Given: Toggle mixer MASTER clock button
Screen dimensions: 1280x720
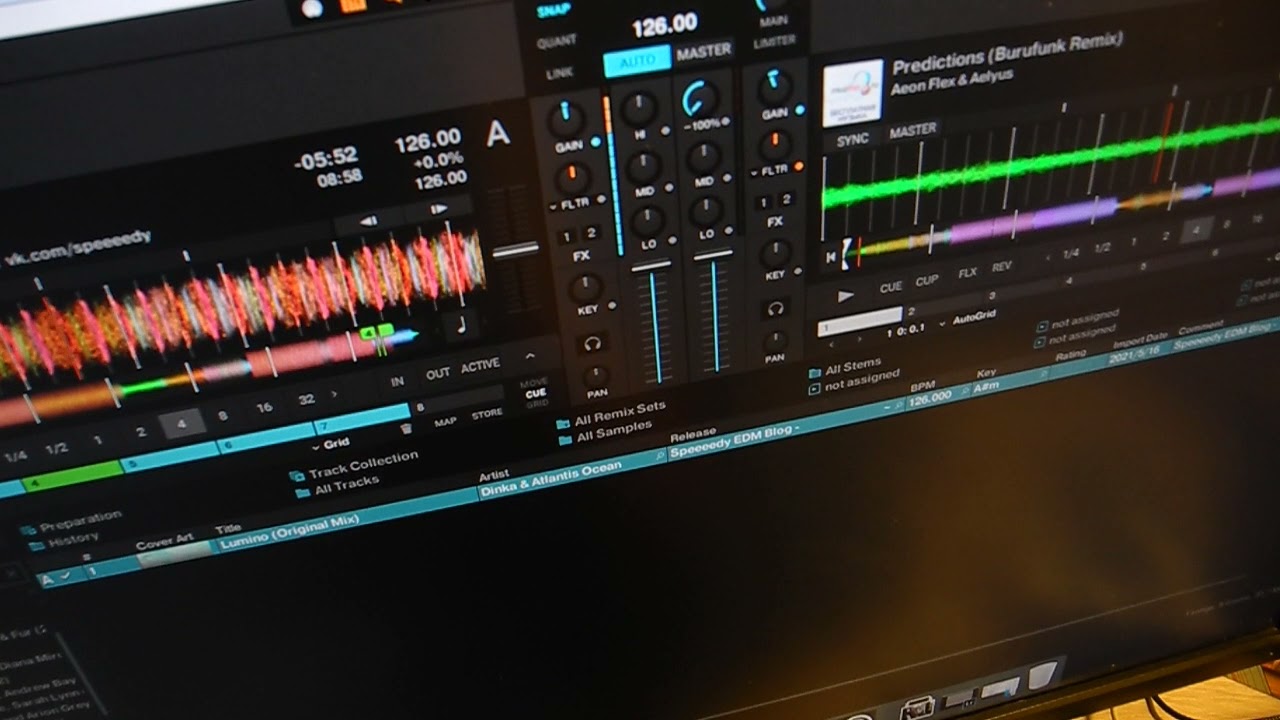Looking at the screenshot, I should coord(703,52).
